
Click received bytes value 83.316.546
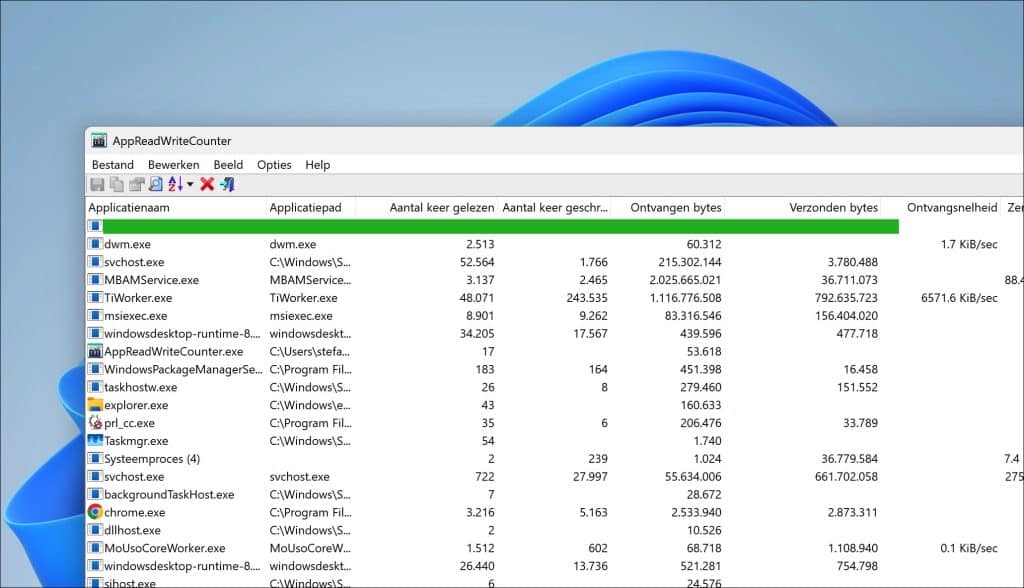pos(693,316)
